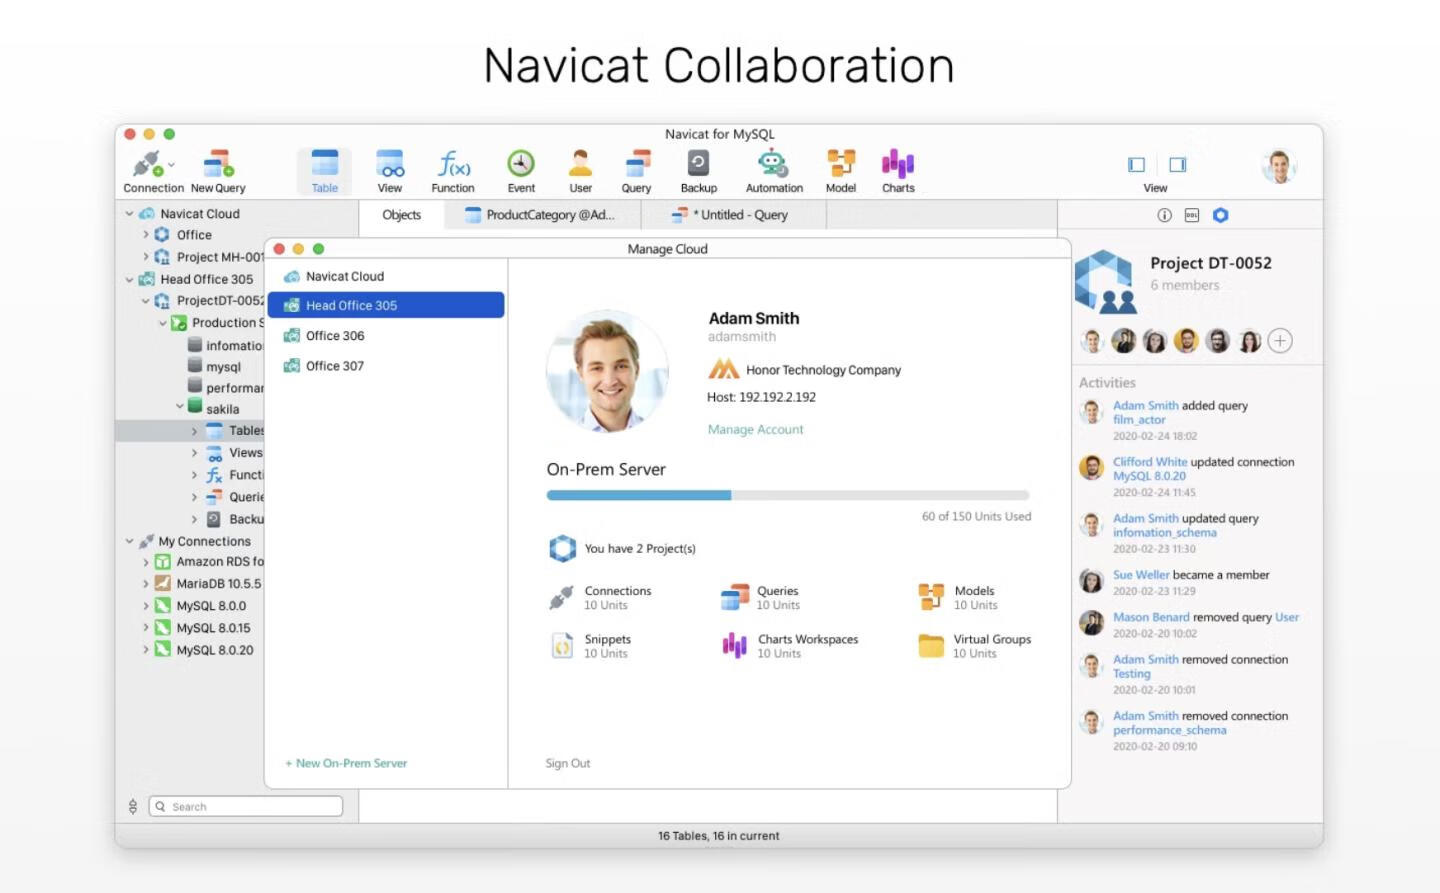Open Mason Benard activity link

point(1151,617)
